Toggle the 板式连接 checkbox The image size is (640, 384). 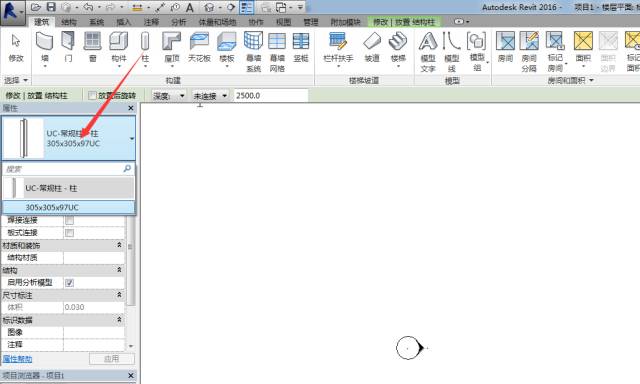pos(69,233)
